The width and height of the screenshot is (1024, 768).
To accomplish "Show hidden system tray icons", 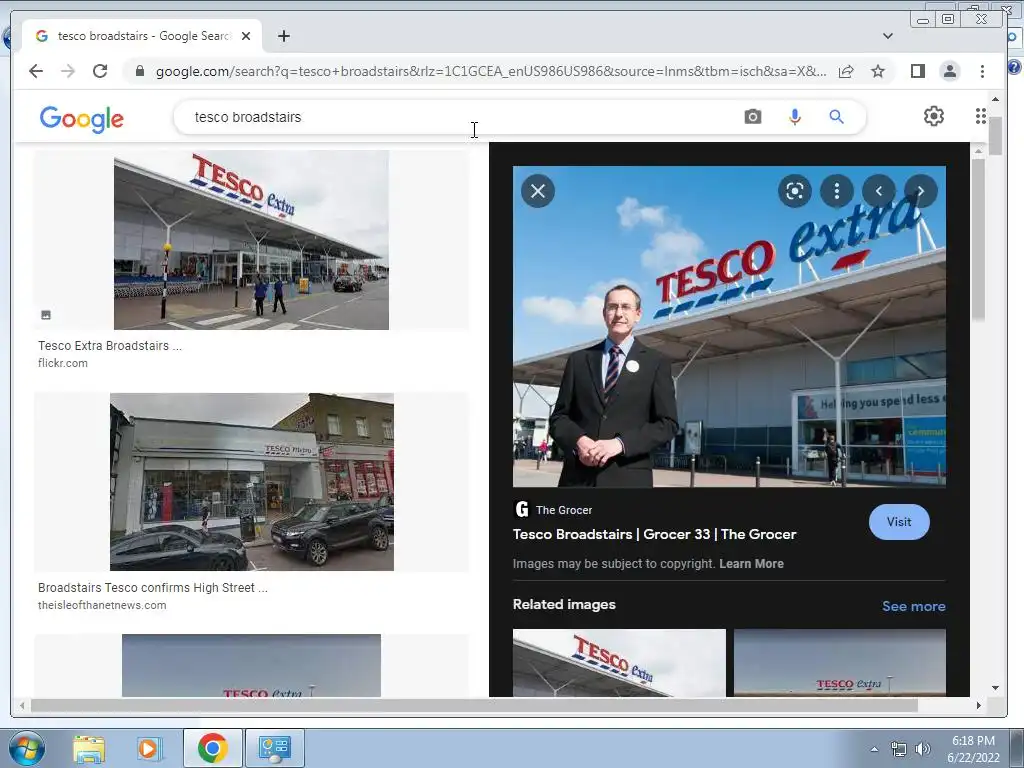I will pos(874,749).
